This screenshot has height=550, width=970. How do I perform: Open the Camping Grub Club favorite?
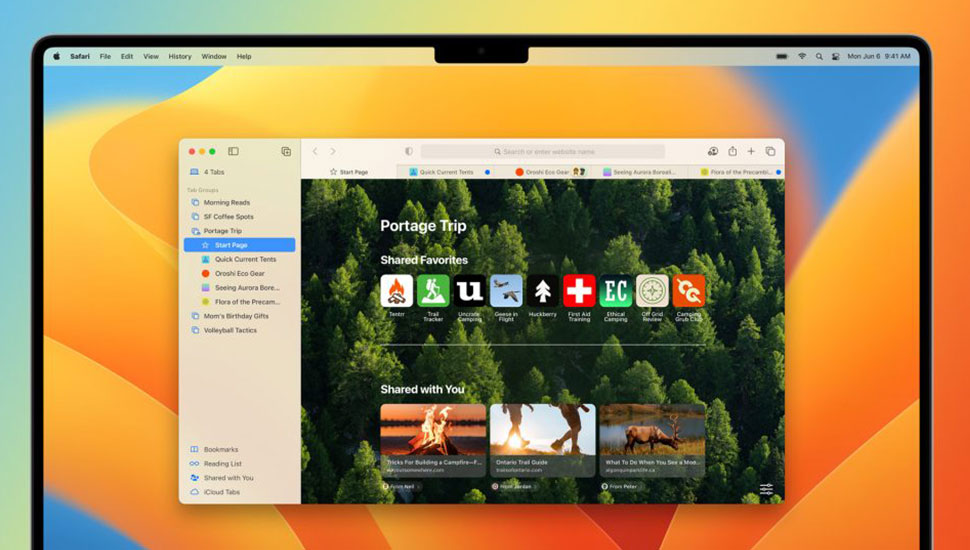[x=689, y=291]
